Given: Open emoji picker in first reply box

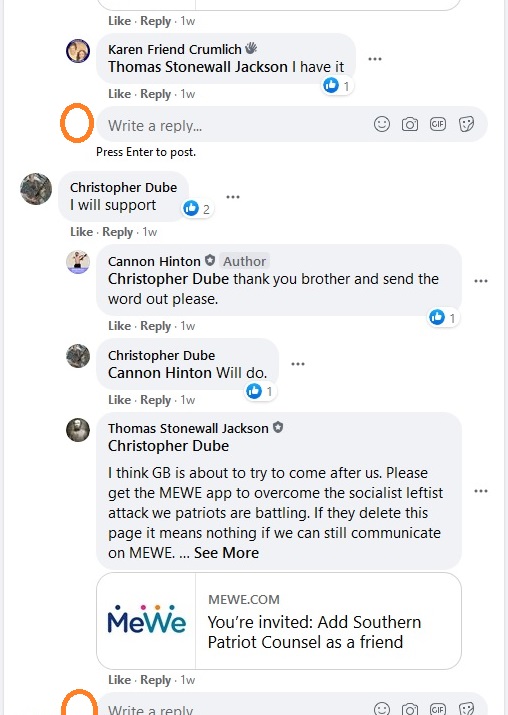Looking at the screenshot, I should point(382,124).
